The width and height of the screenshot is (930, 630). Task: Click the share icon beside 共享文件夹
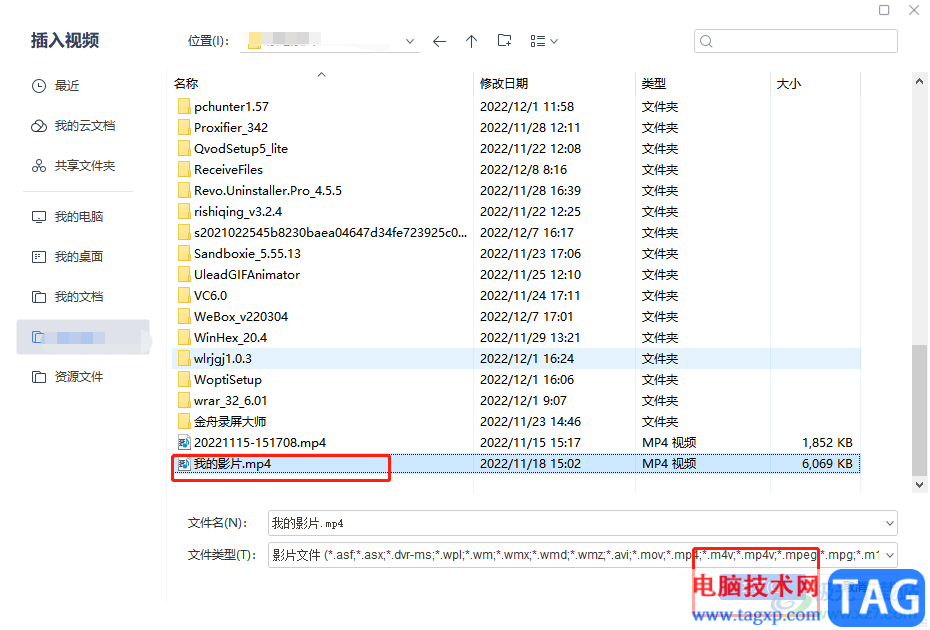coord(39,166)
